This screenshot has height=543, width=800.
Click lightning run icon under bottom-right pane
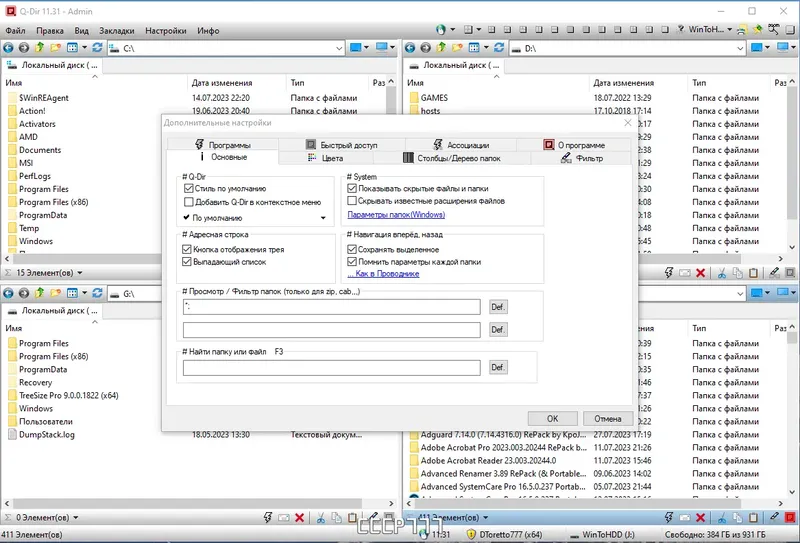coord(668,518)
